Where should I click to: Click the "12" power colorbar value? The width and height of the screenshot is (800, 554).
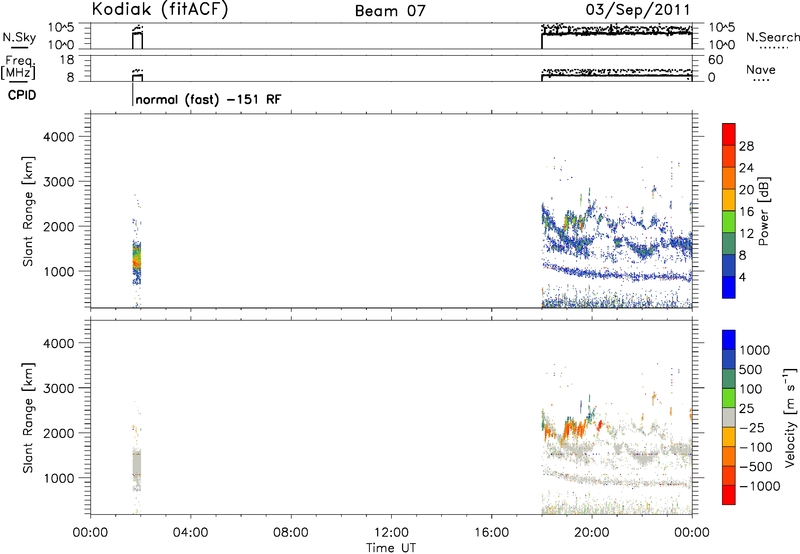[746, 233]
